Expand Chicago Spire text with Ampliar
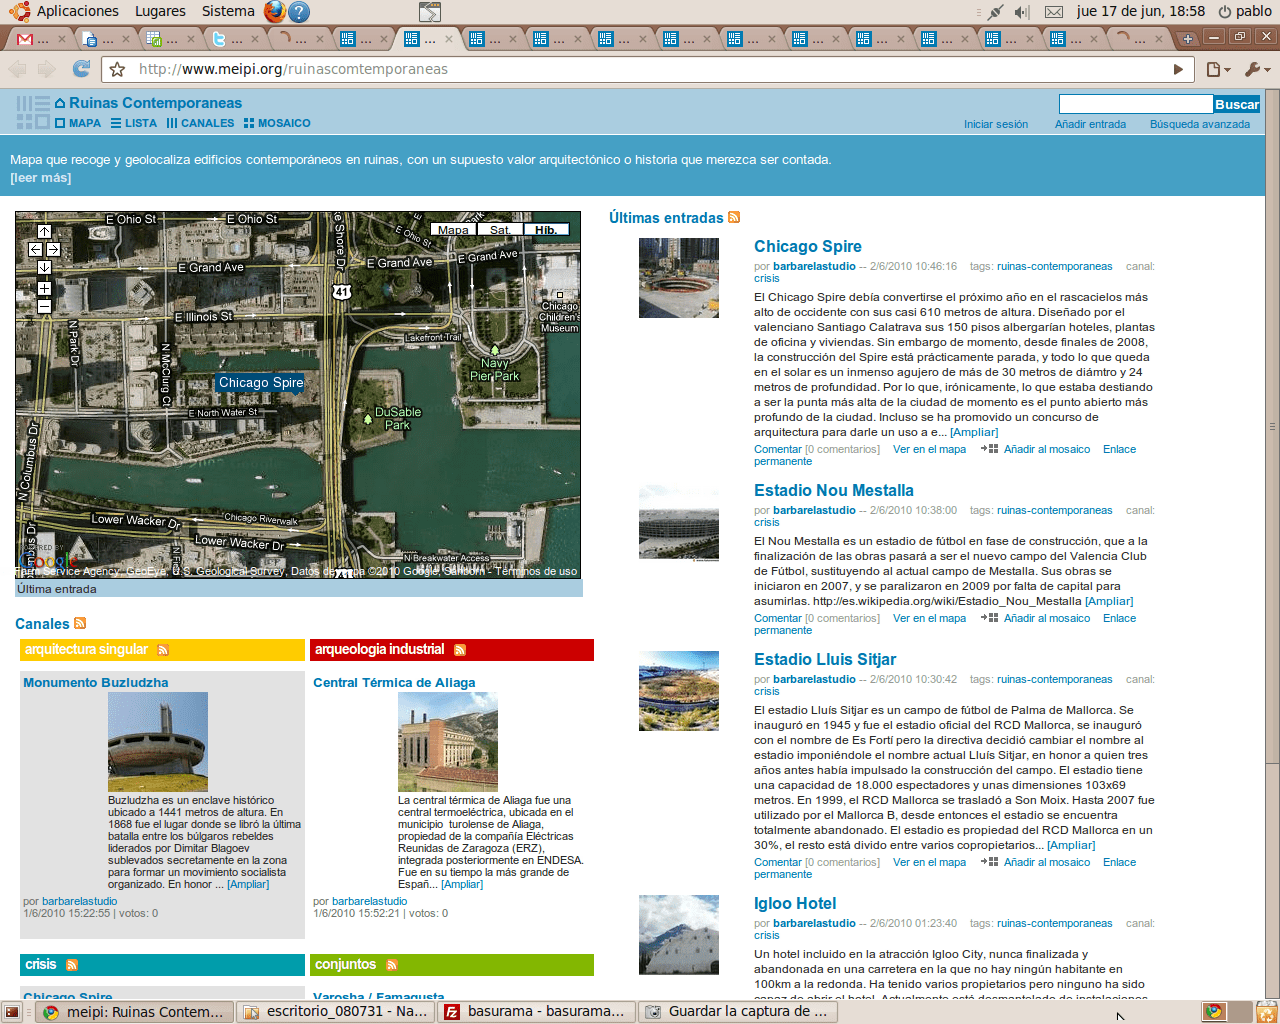Image resolution: width=1280 pixels, height=1024 pixels. click(974, 432)
